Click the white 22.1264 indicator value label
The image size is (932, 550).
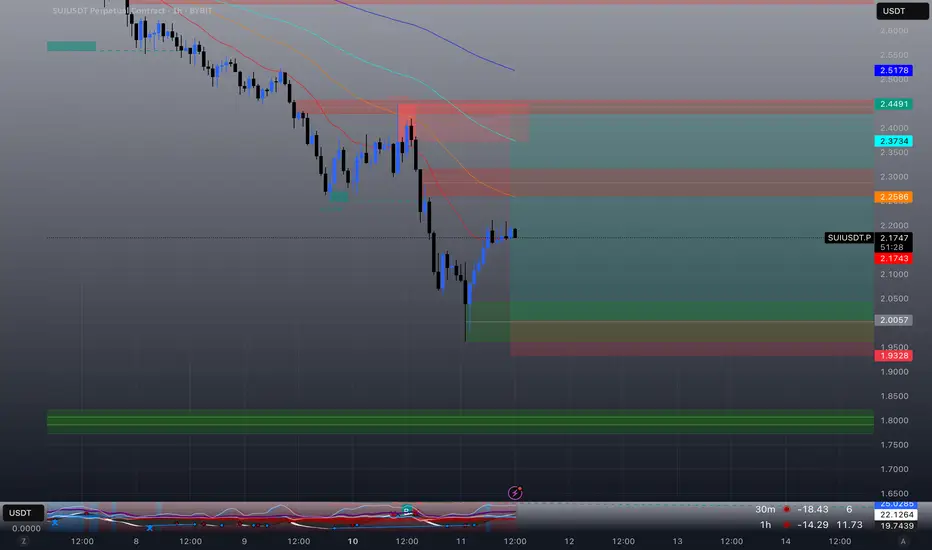(897, 515)
